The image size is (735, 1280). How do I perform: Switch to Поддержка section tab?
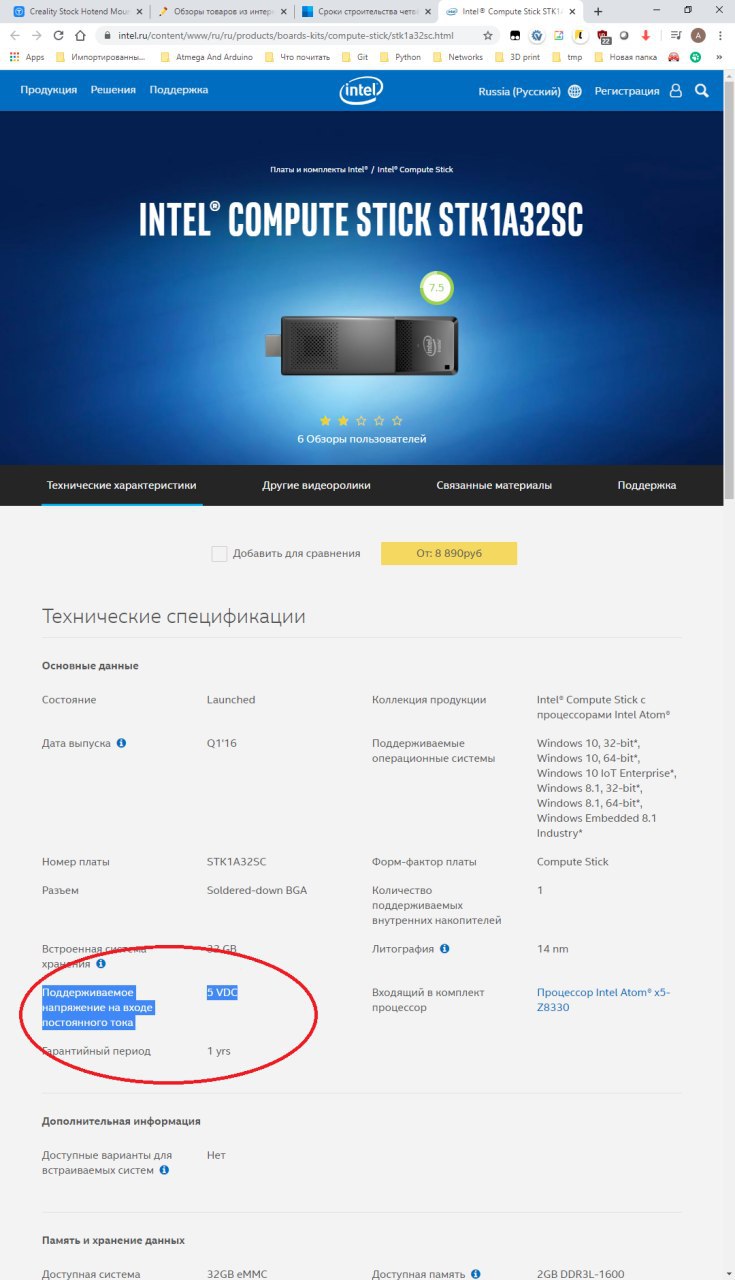tap(647, 485)
